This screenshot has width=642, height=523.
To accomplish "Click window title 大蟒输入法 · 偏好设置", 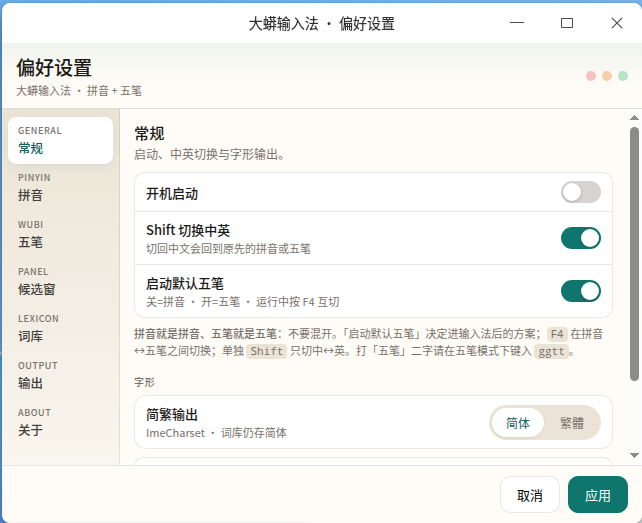I will pos(321,24).
